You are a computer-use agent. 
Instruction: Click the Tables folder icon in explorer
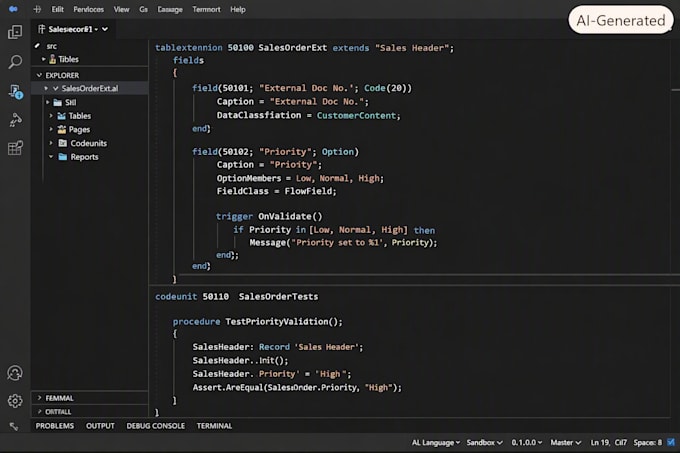coord(62,116)
